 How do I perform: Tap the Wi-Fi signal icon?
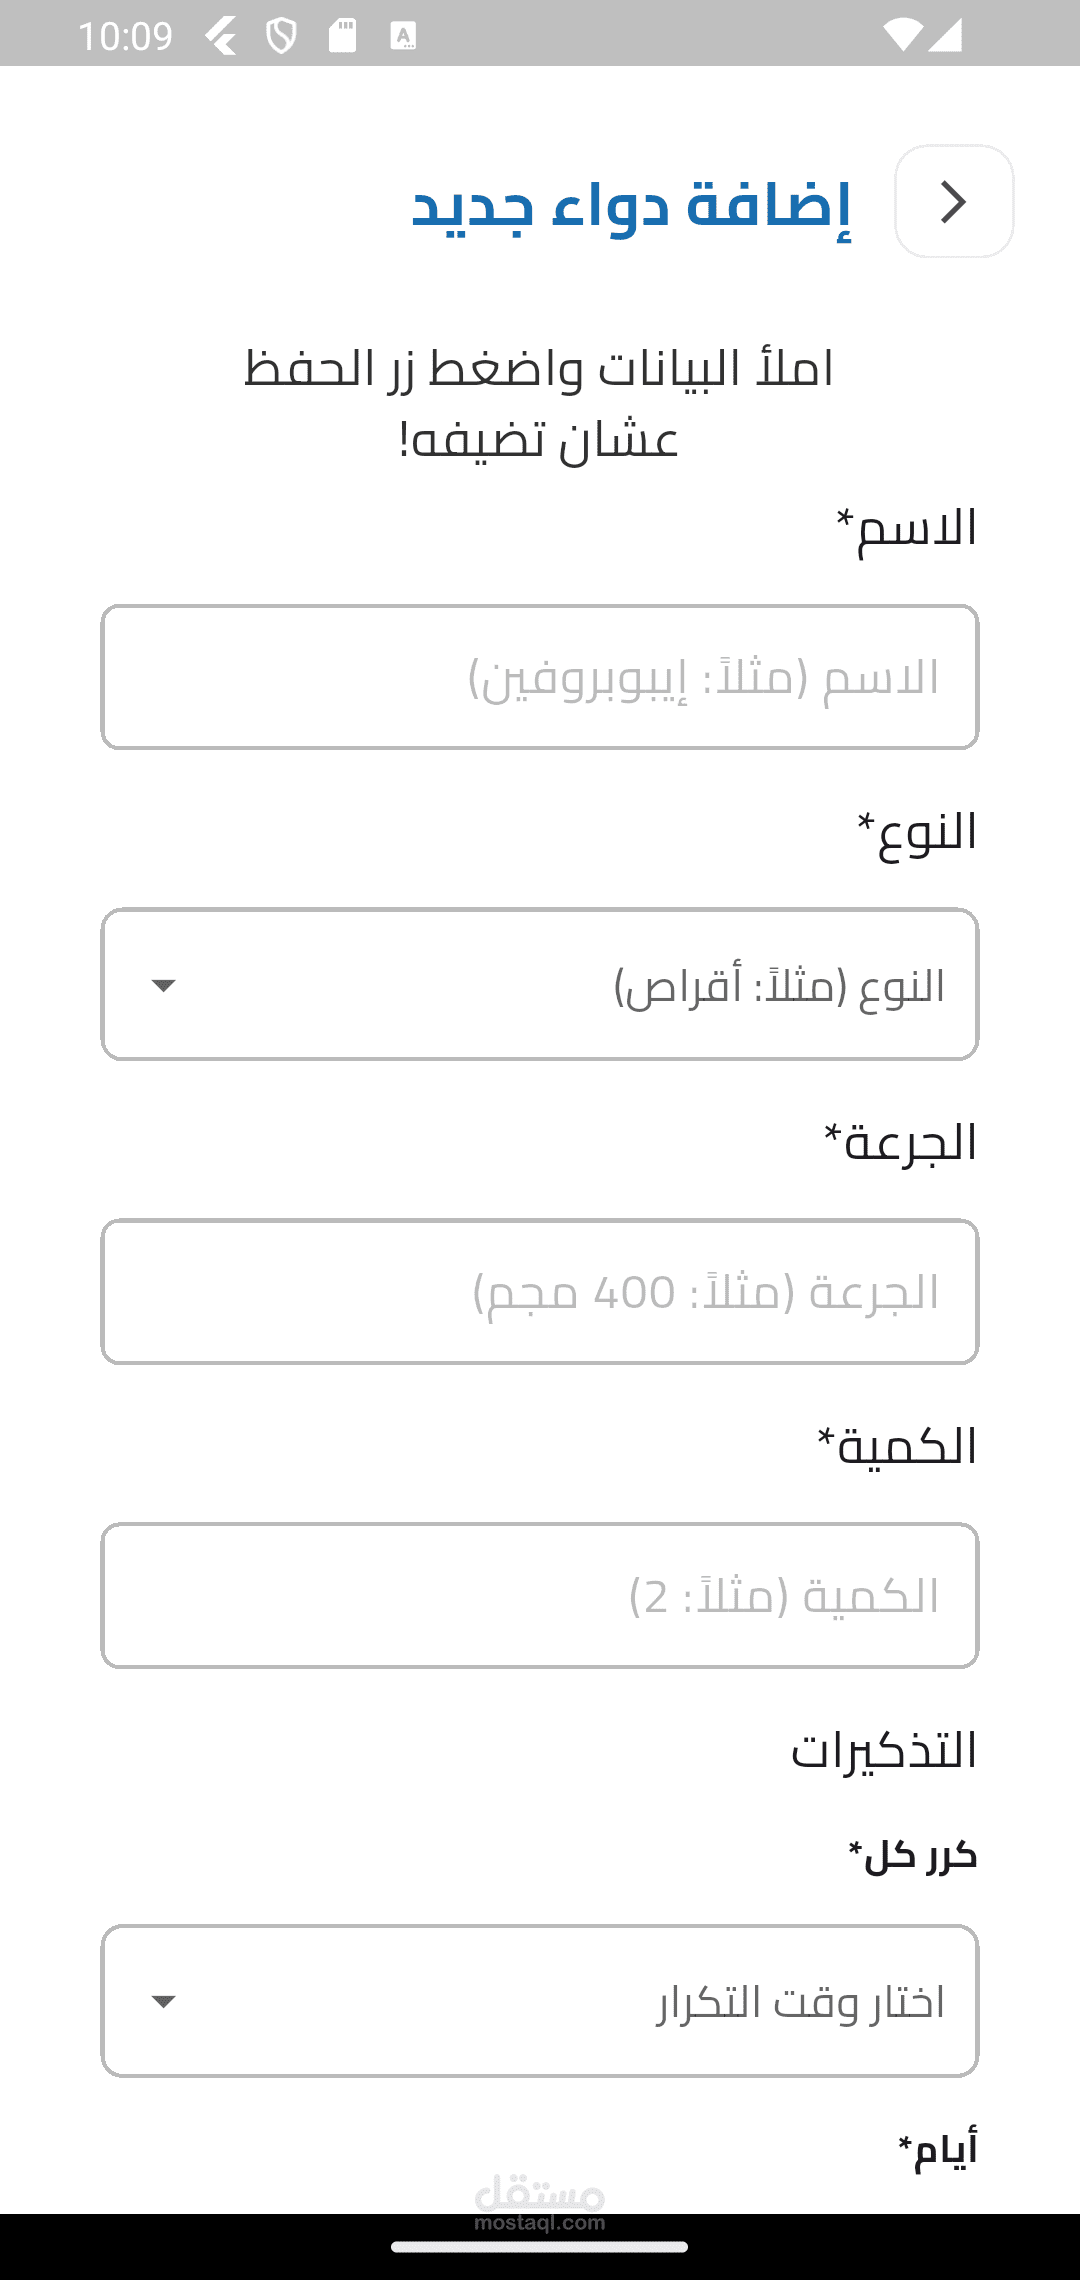(902, 36)
